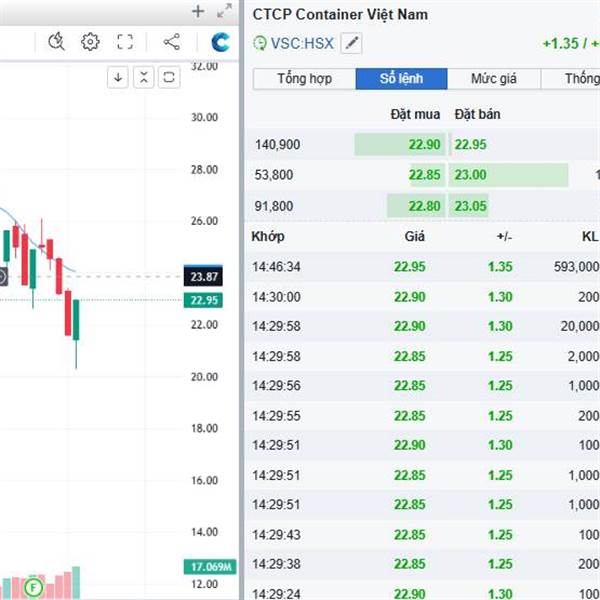Viewport: 600px width, 600px height.
Task: Open chart settings gear icon
Action: point(90,42)
